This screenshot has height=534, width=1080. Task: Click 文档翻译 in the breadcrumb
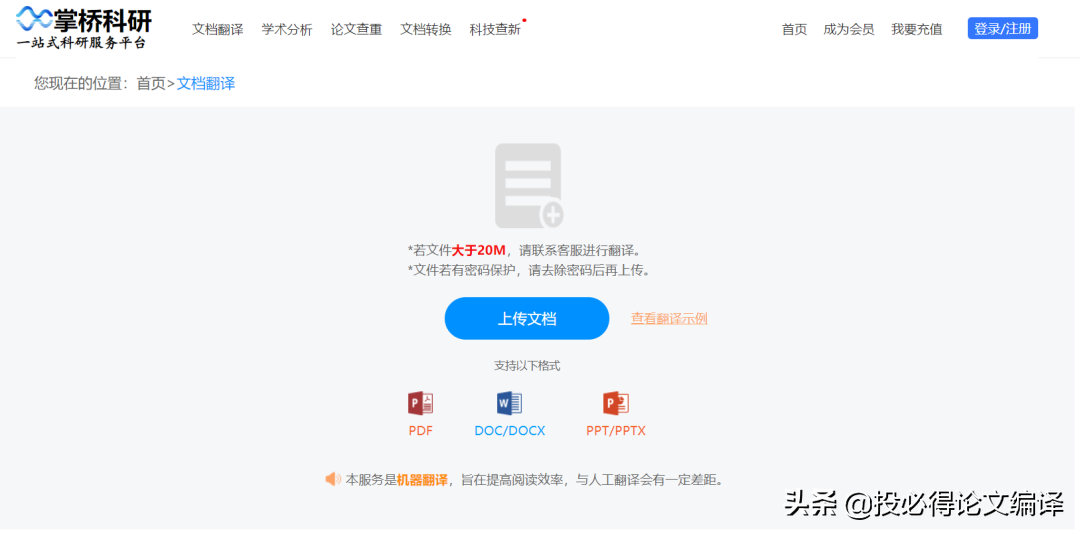206,83
